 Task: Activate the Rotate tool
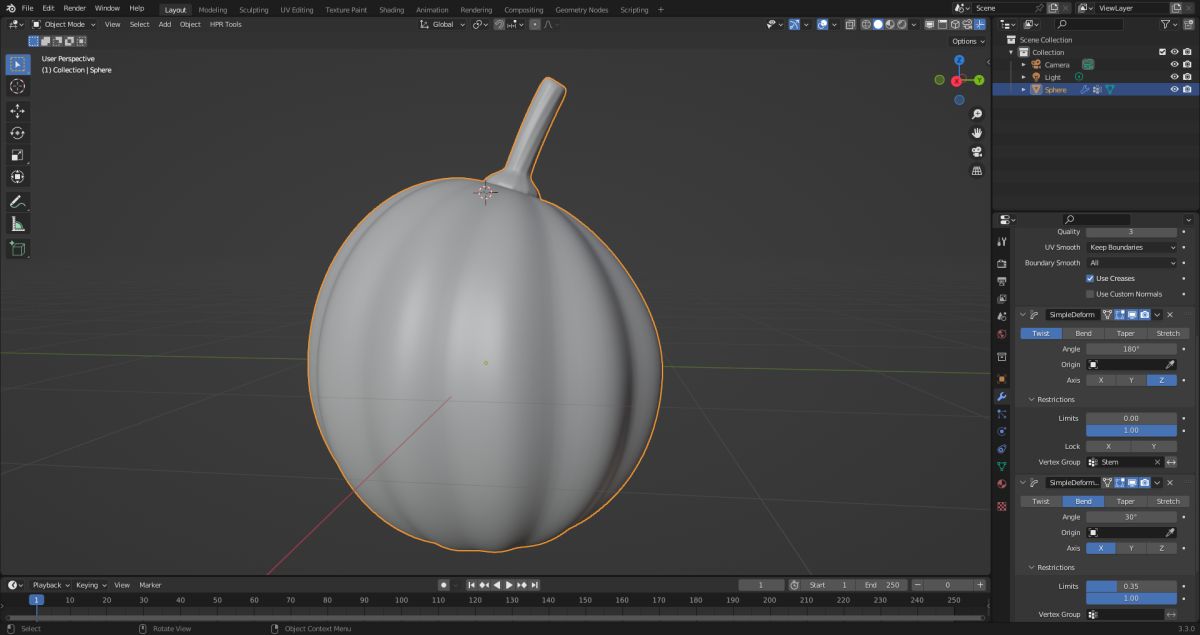[x=17, y=133]
